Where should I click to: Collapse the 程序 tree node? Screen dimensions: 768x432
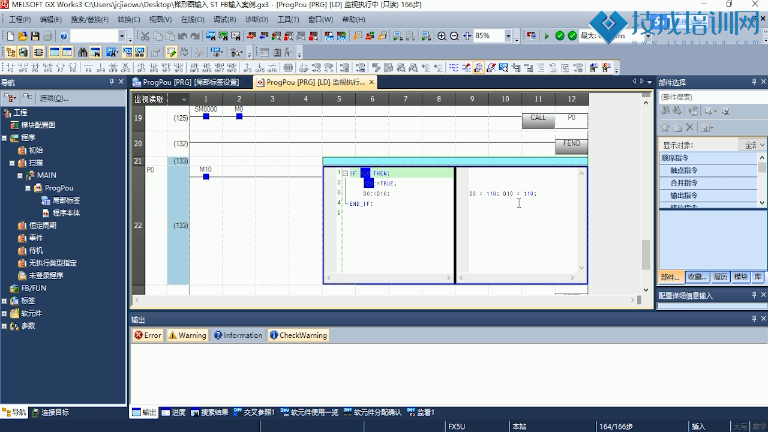pos(4,138)
